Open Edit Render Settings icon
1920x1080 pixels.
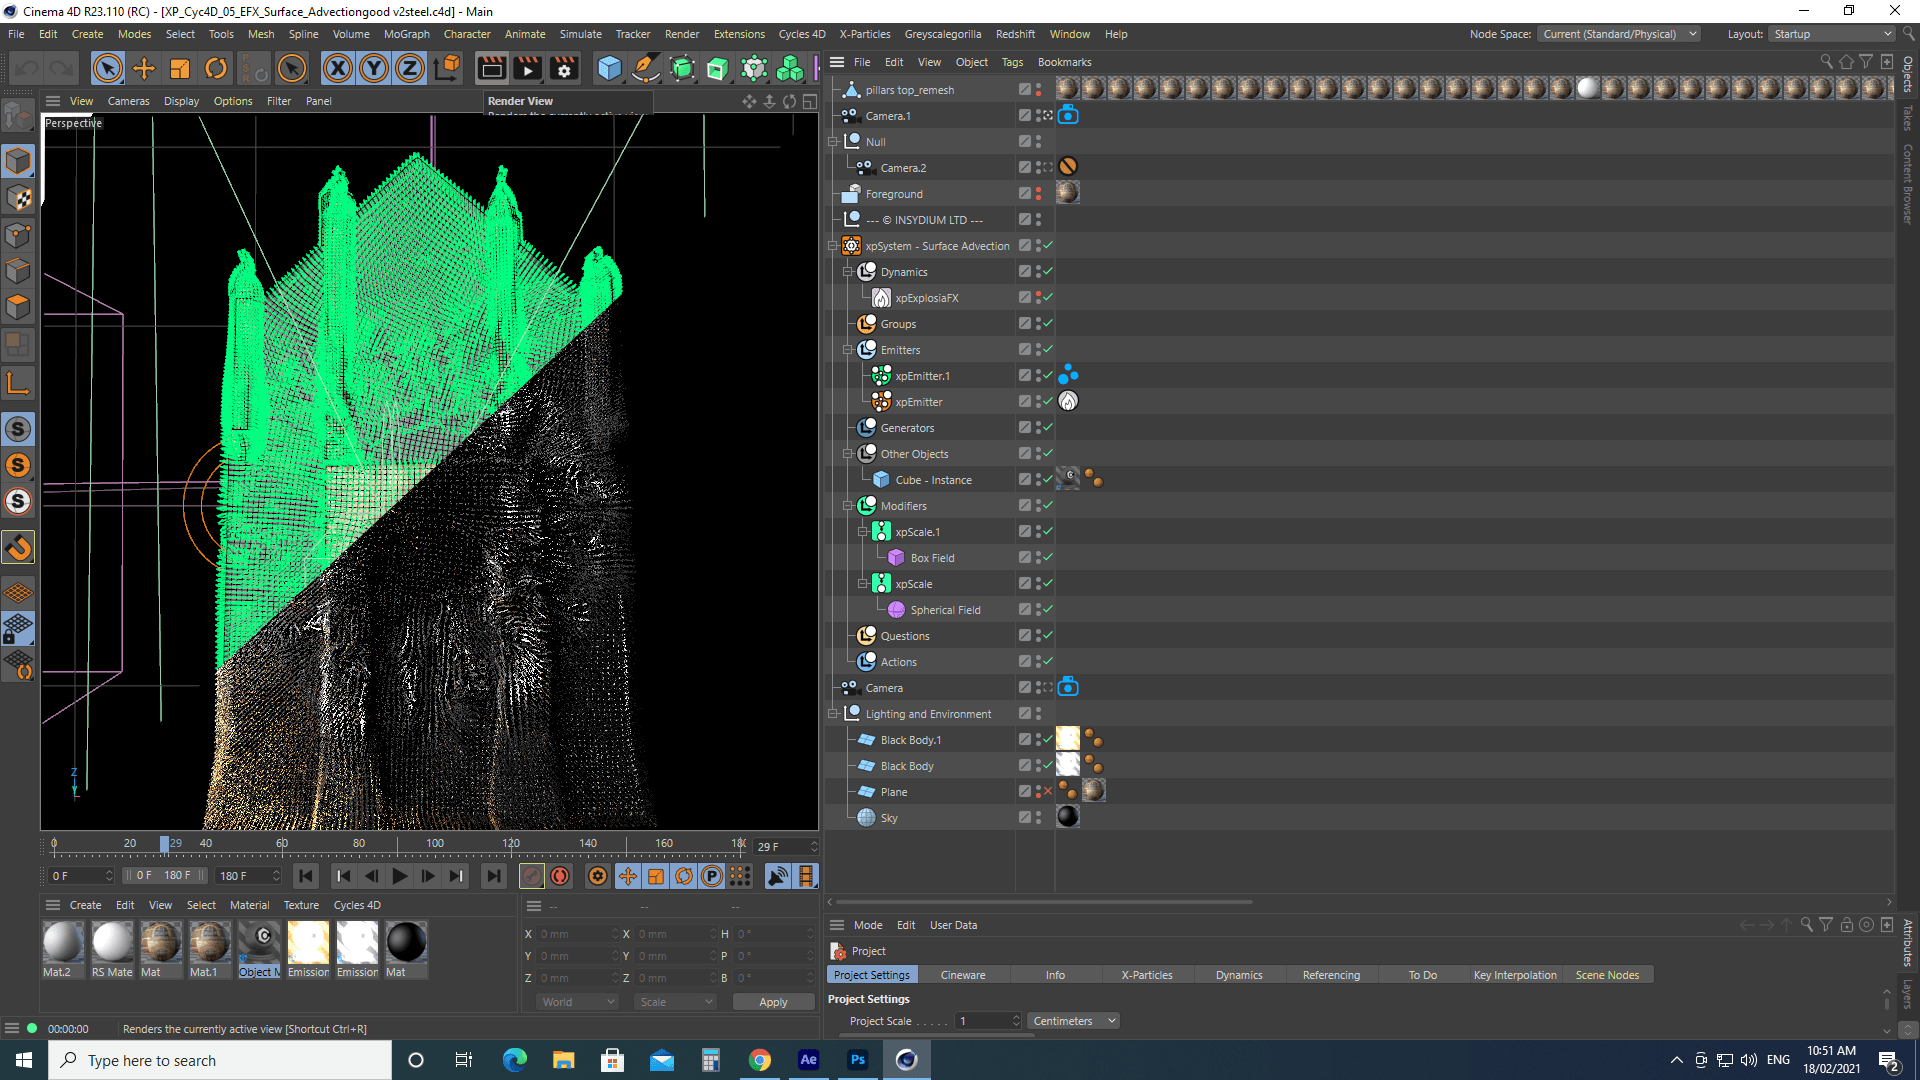tap(564, 68)
